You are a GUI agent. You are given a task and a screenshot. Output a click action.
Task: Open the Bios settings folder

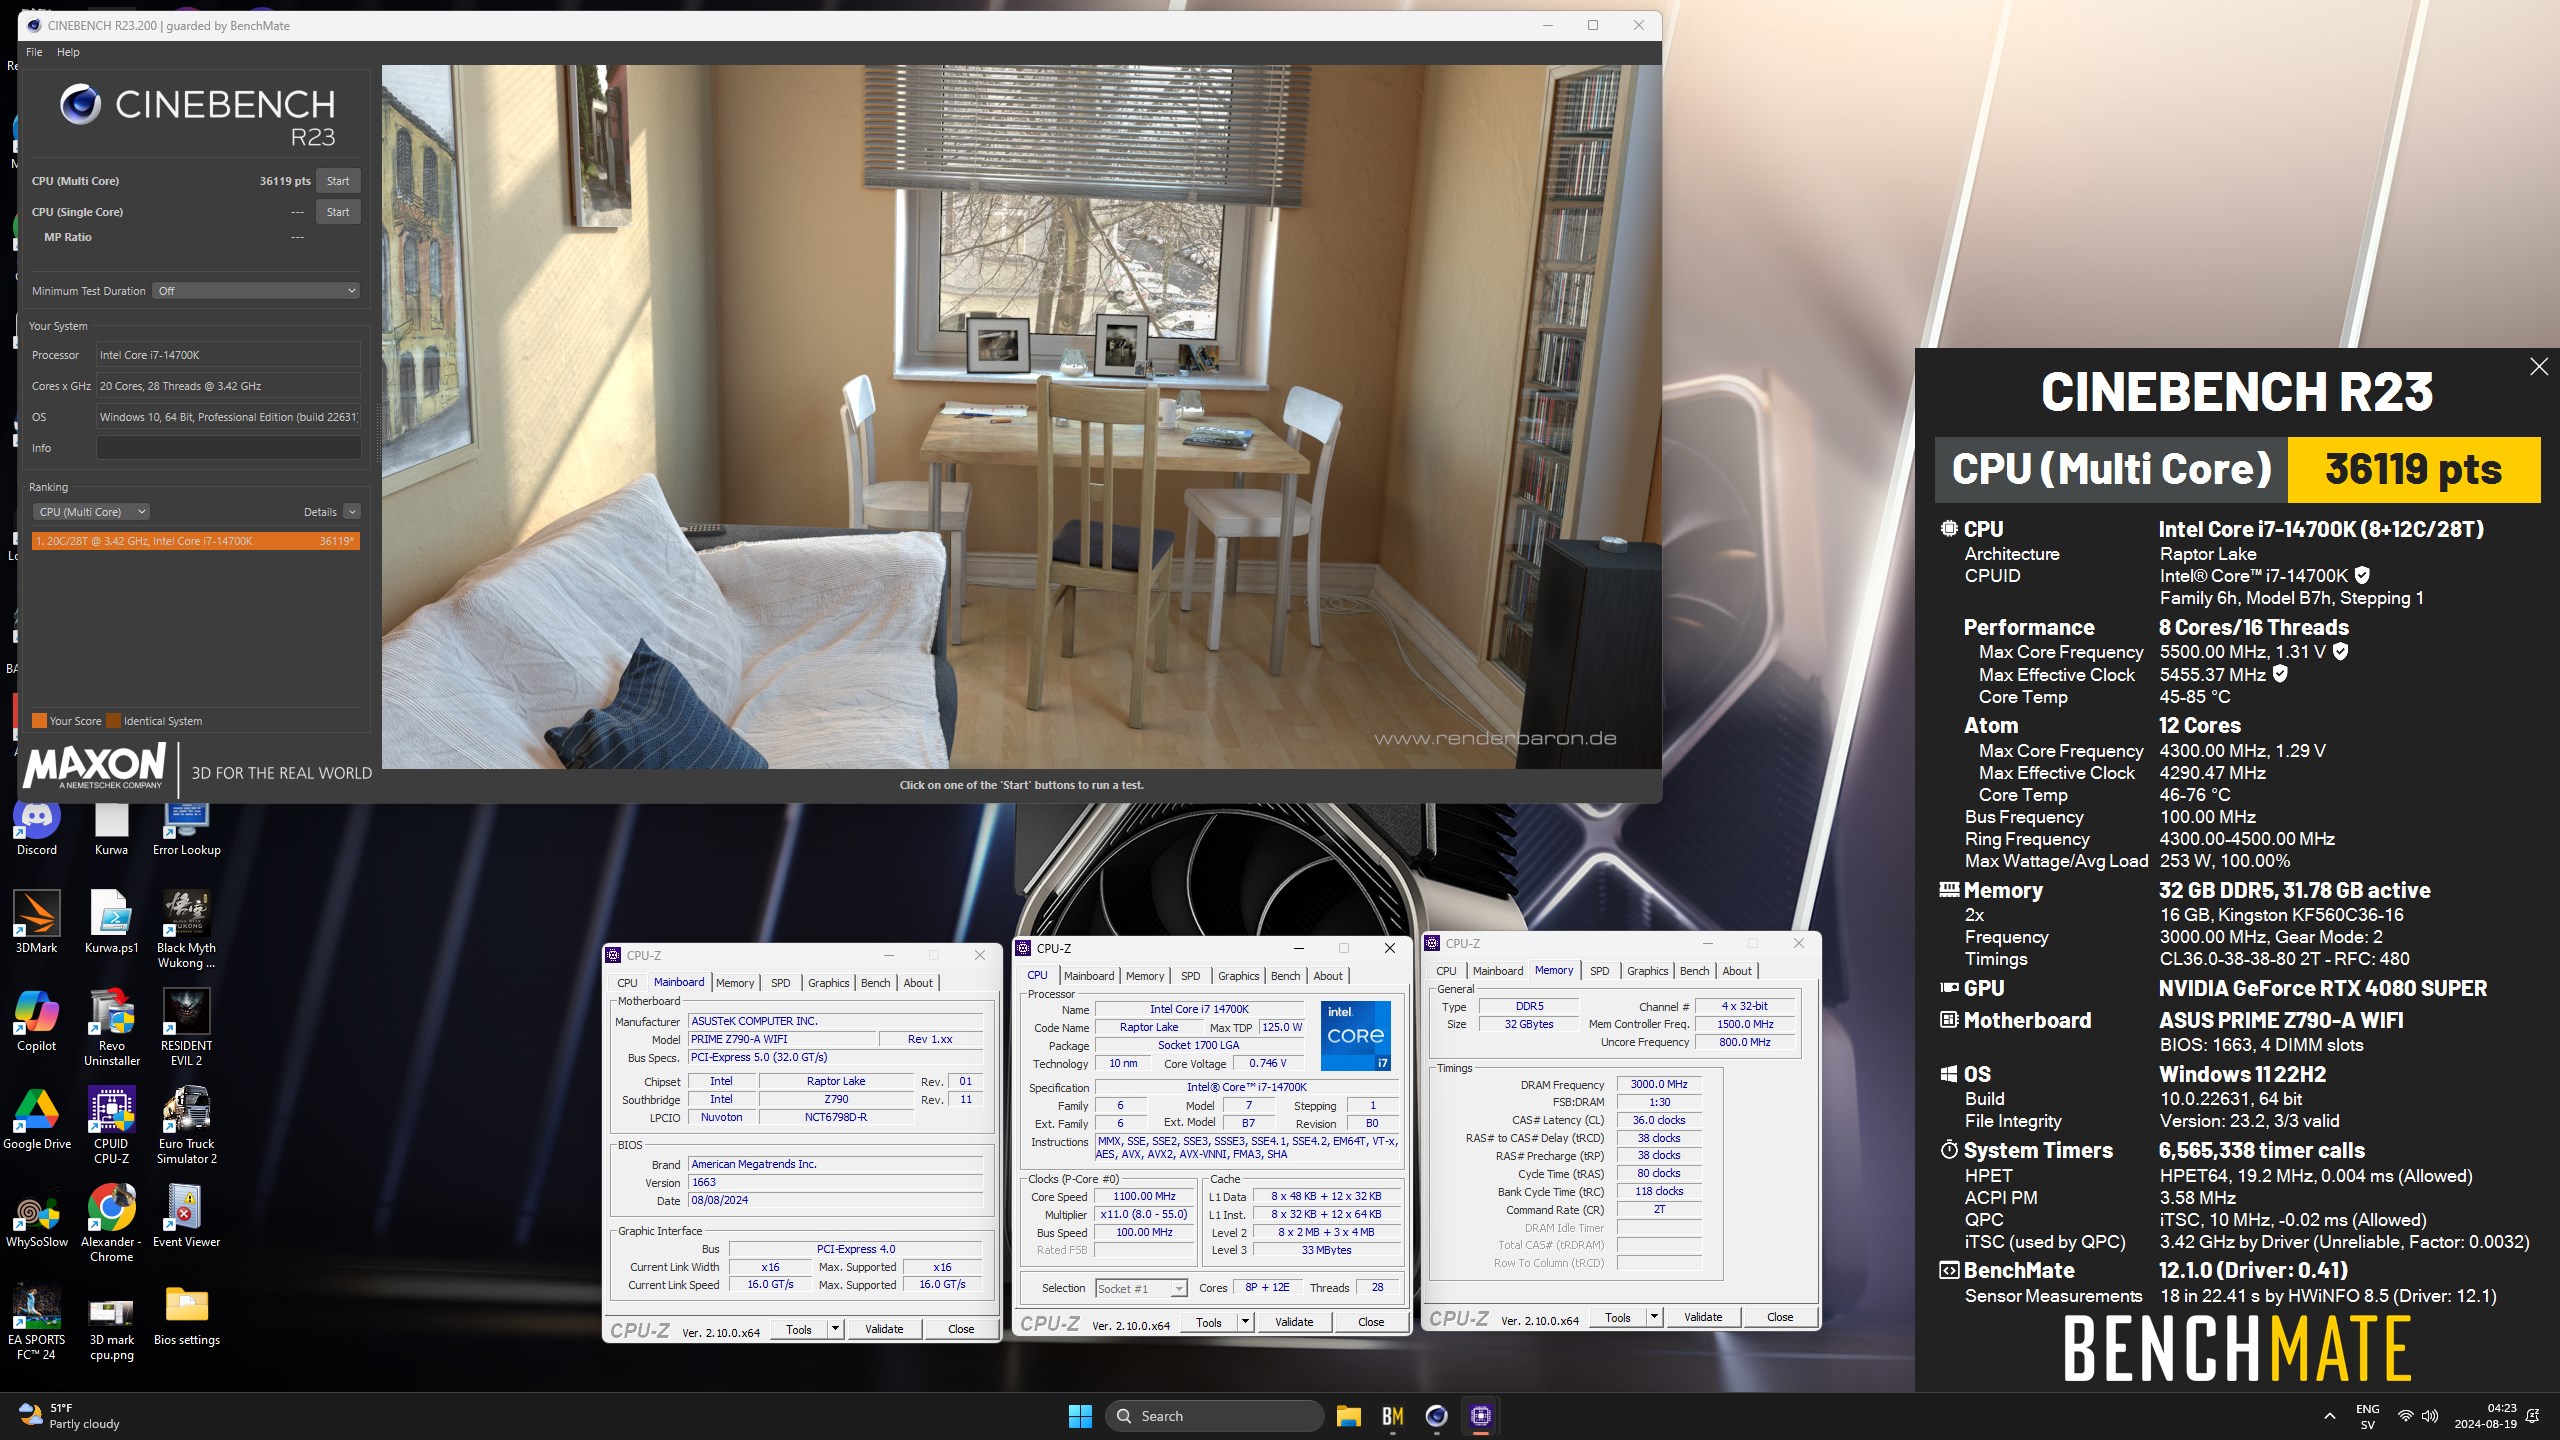pyautogui.click(x=187, y=1313)
